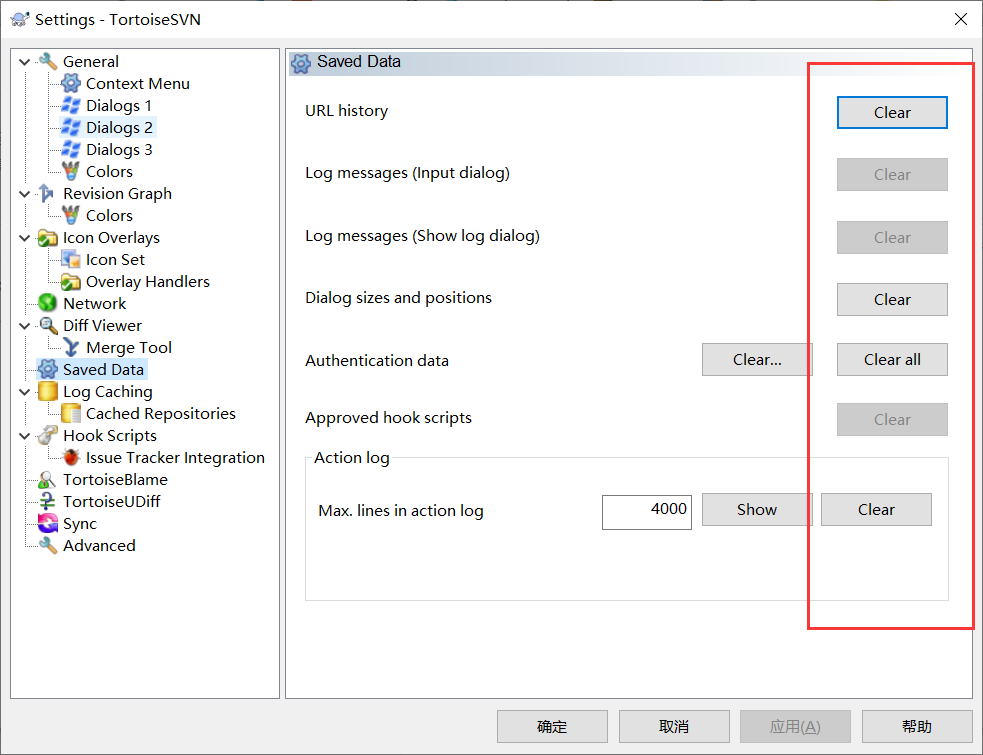Click the Colors icon under General
This screenshot has height=755, width=983.
pyautogui.click(x=71, y=171)
